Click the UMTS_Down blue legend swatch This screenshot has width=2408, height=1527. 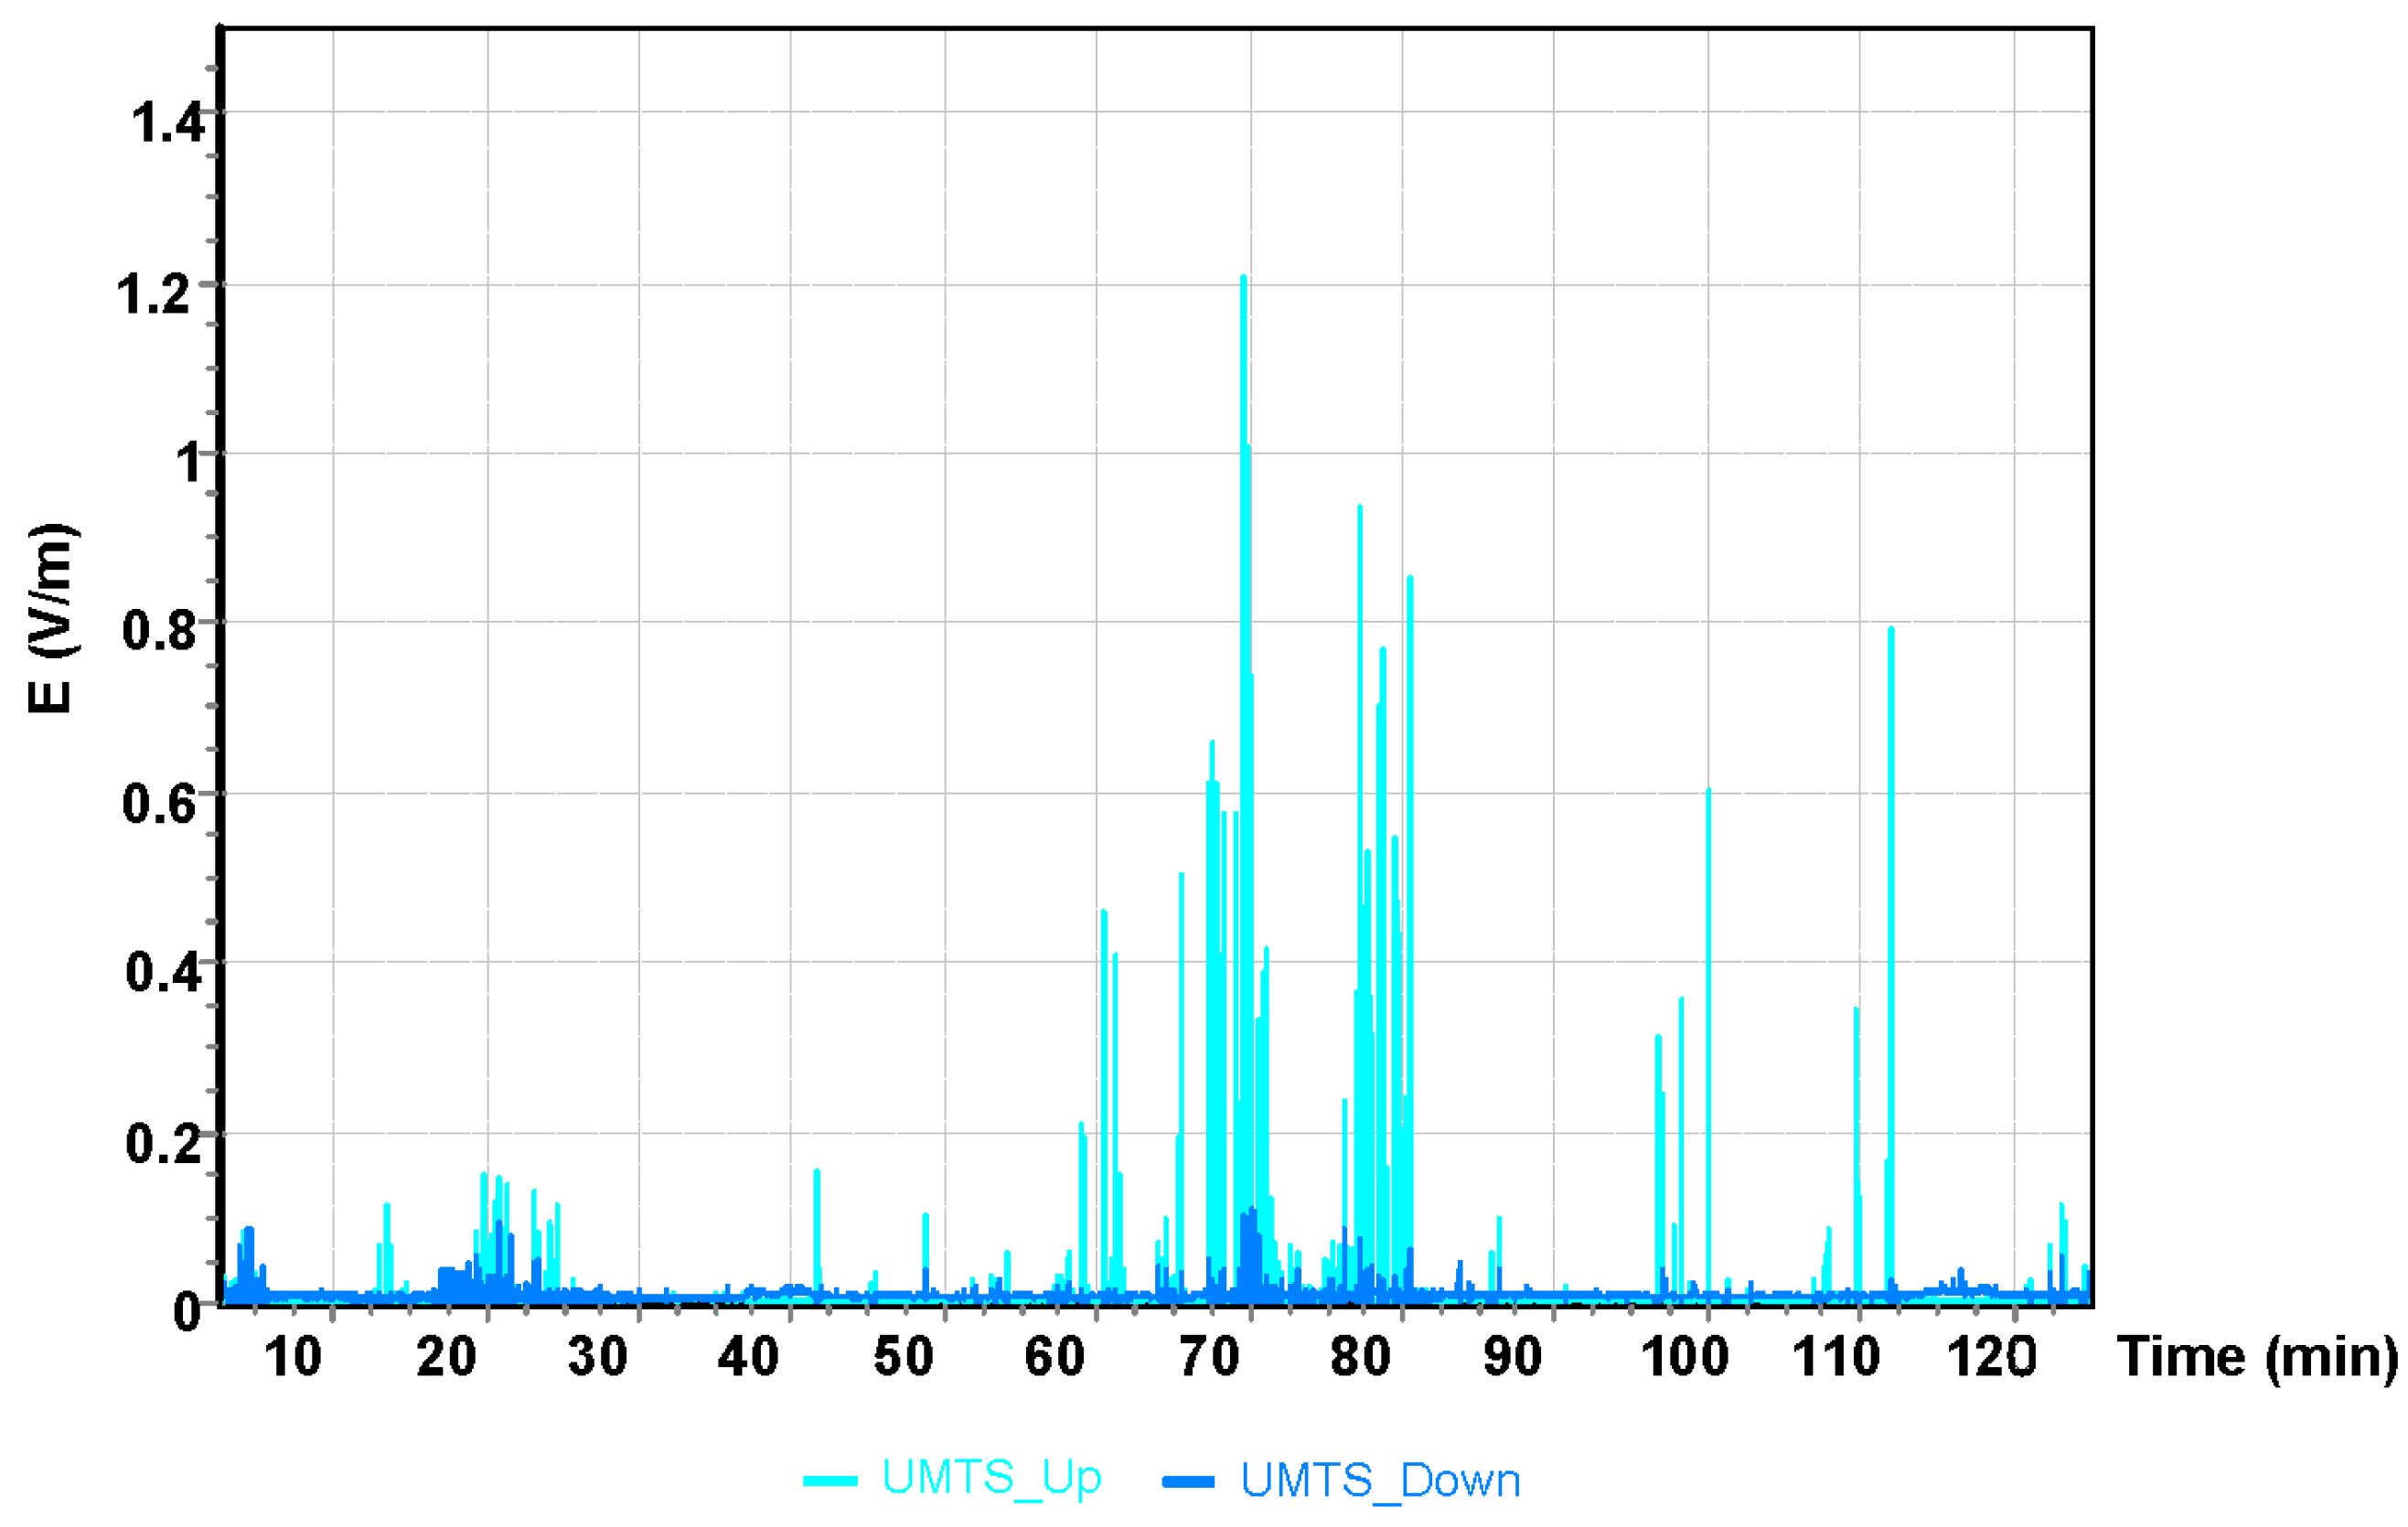click(1188, 1481)
